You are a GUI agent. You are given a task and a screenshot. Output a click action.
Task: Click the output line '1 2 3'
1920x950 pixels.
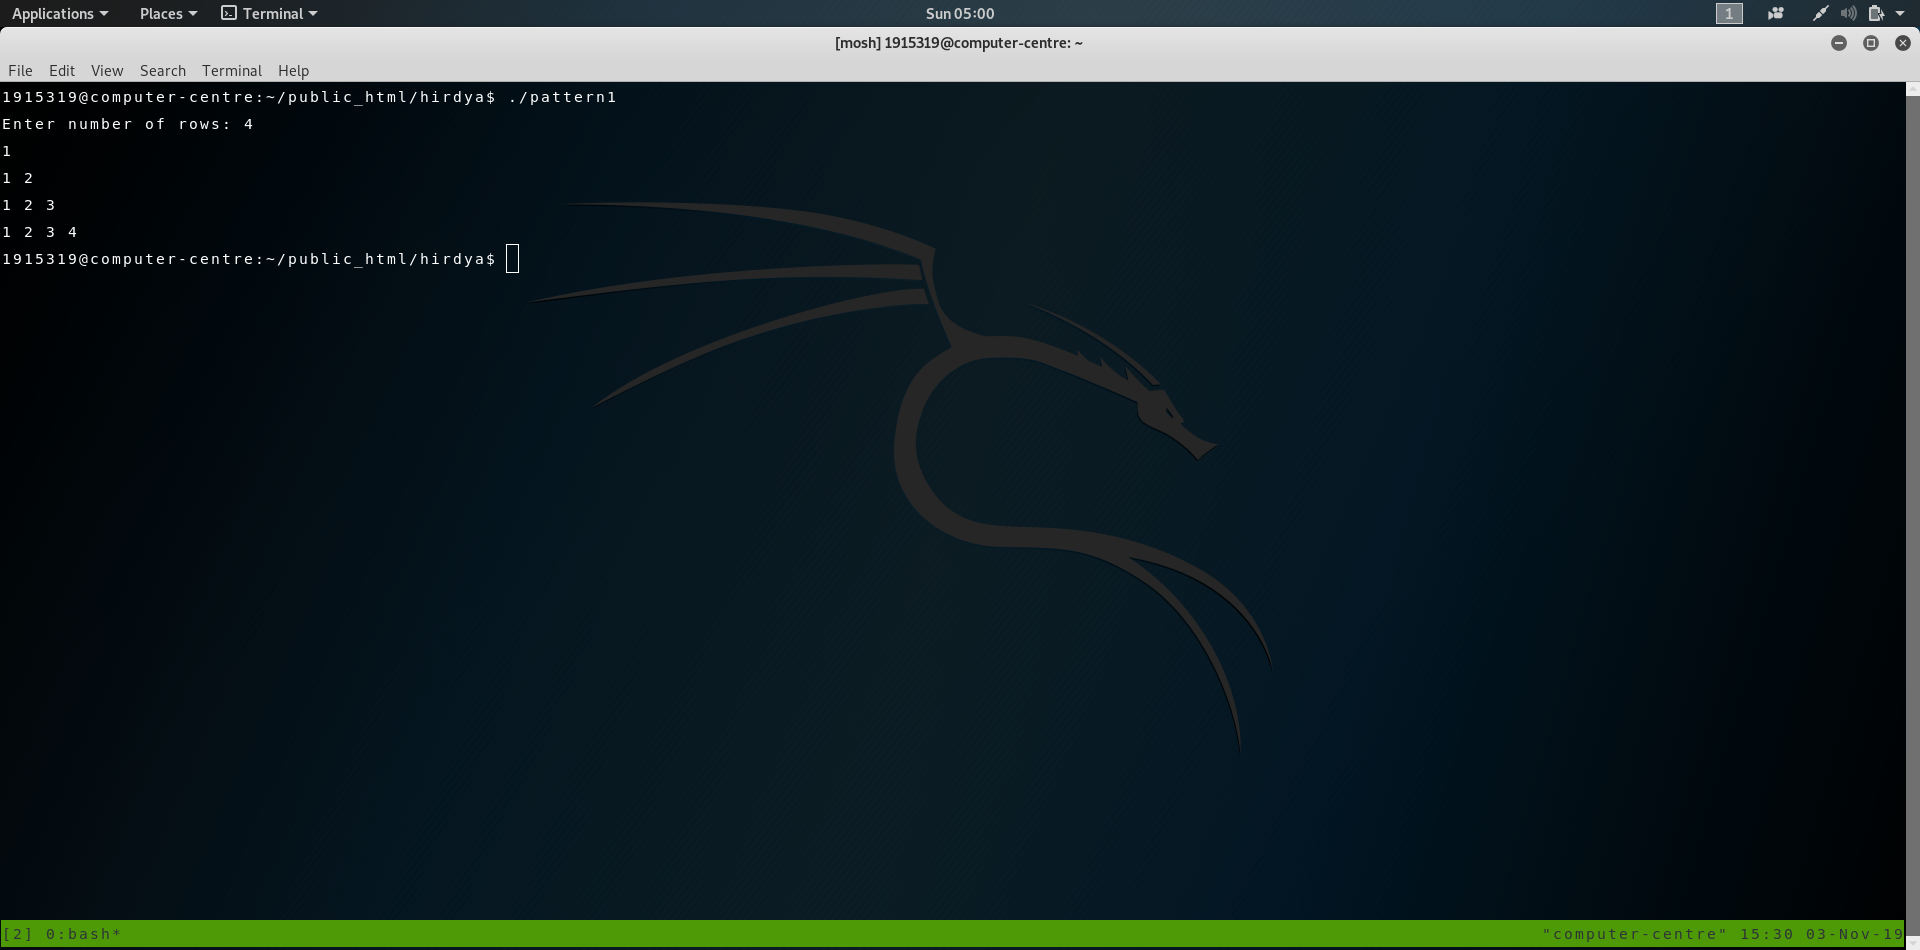(29, 205)
